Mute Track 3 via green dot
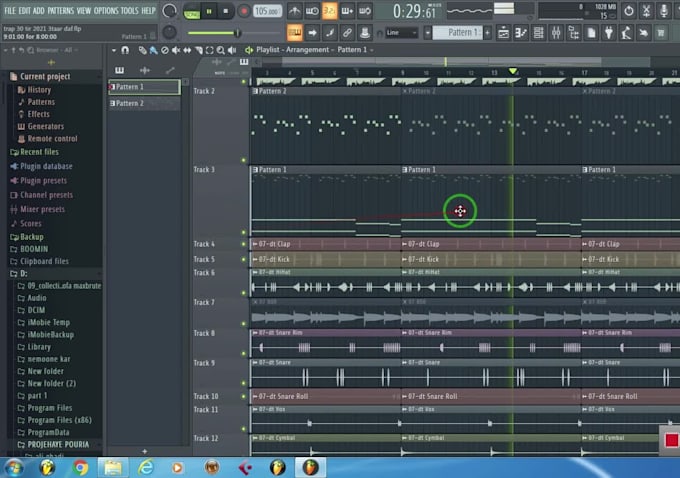The image size is (680, 478). 243,232
